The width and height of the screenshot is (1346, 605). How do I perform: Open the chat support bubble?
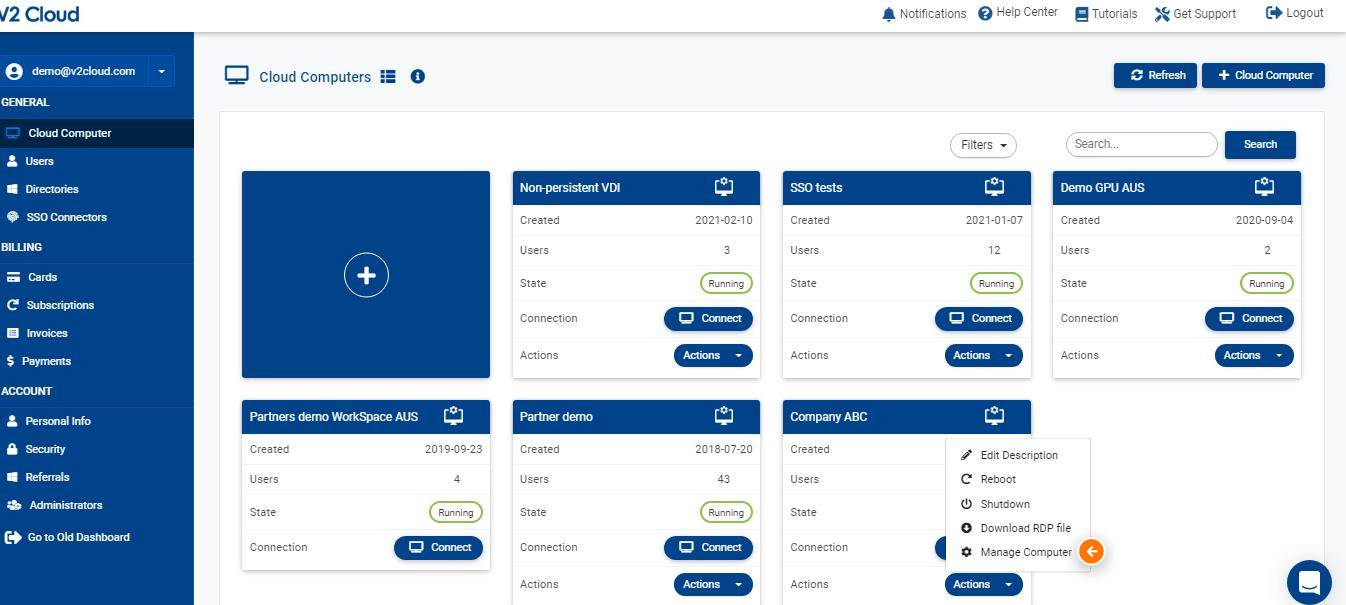1308,581
